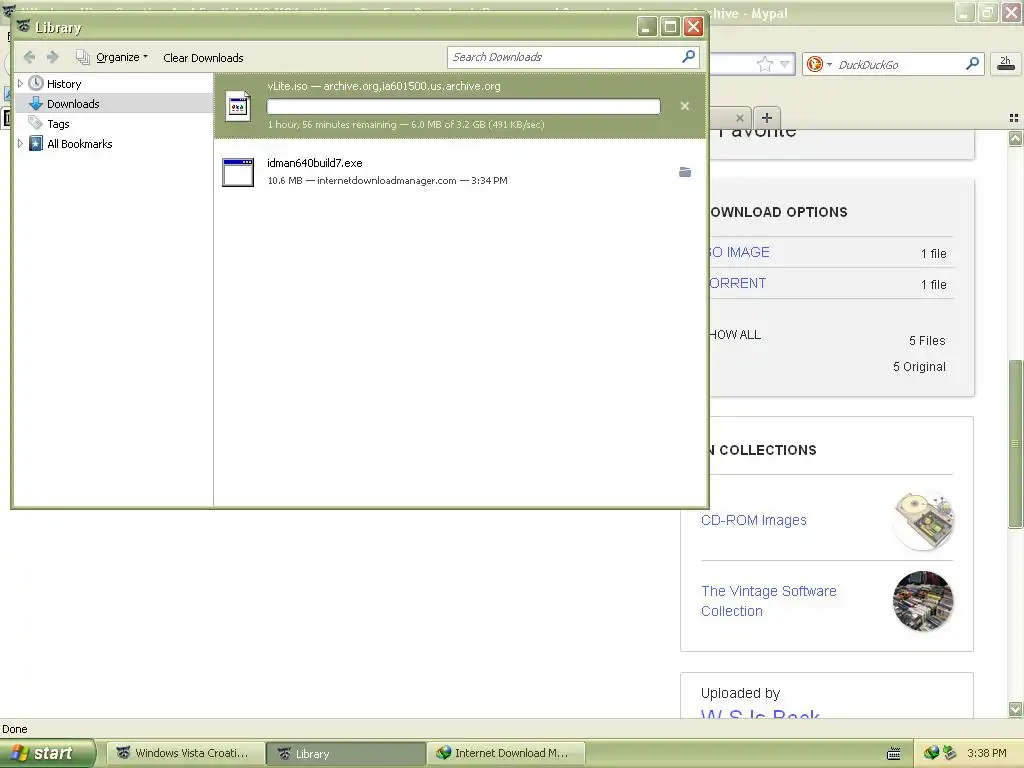
Task: Click the Library window title icon
Action: [x=24, y=26]
